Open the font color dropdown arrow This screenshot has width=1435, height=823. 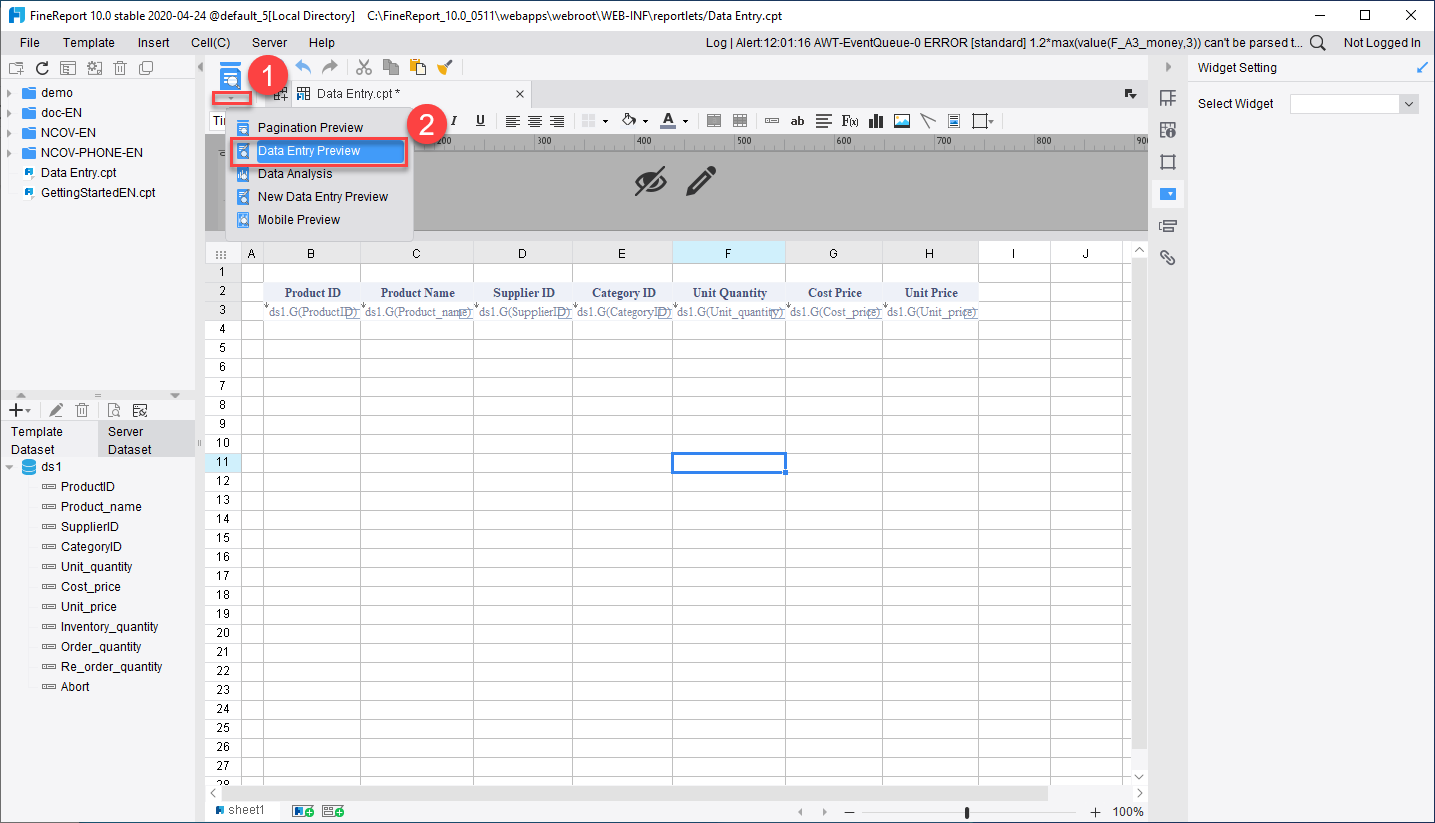coord(683,120)
